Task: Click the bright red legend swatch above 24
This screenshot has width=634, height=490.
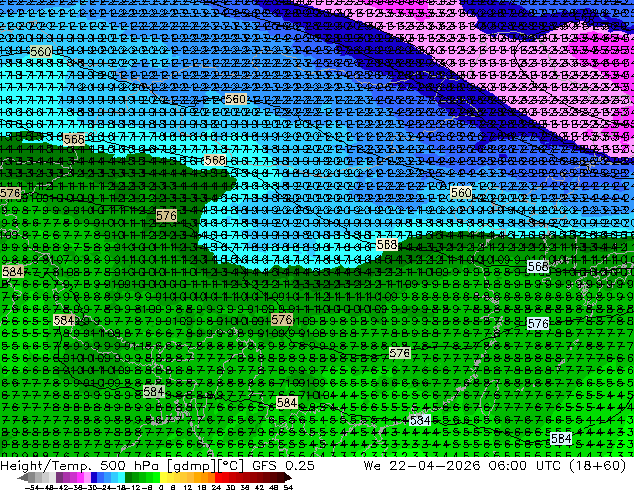Action: click(x=218, y=478)
